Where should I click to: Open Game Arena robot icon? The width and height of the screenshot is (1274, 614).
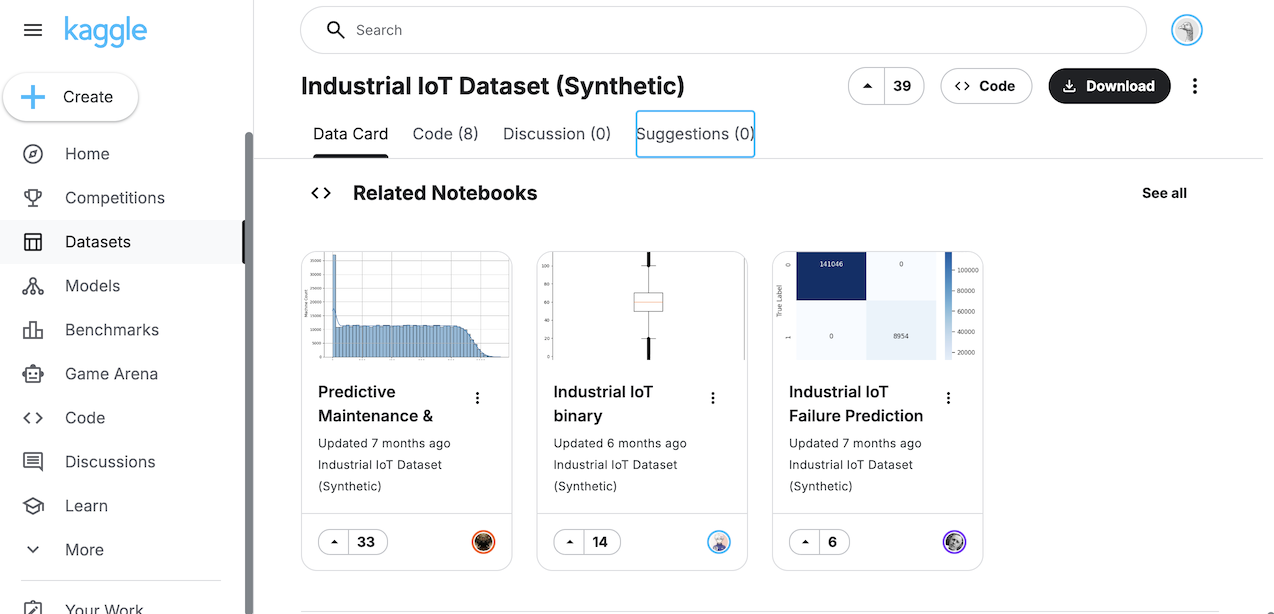point(33,374)
